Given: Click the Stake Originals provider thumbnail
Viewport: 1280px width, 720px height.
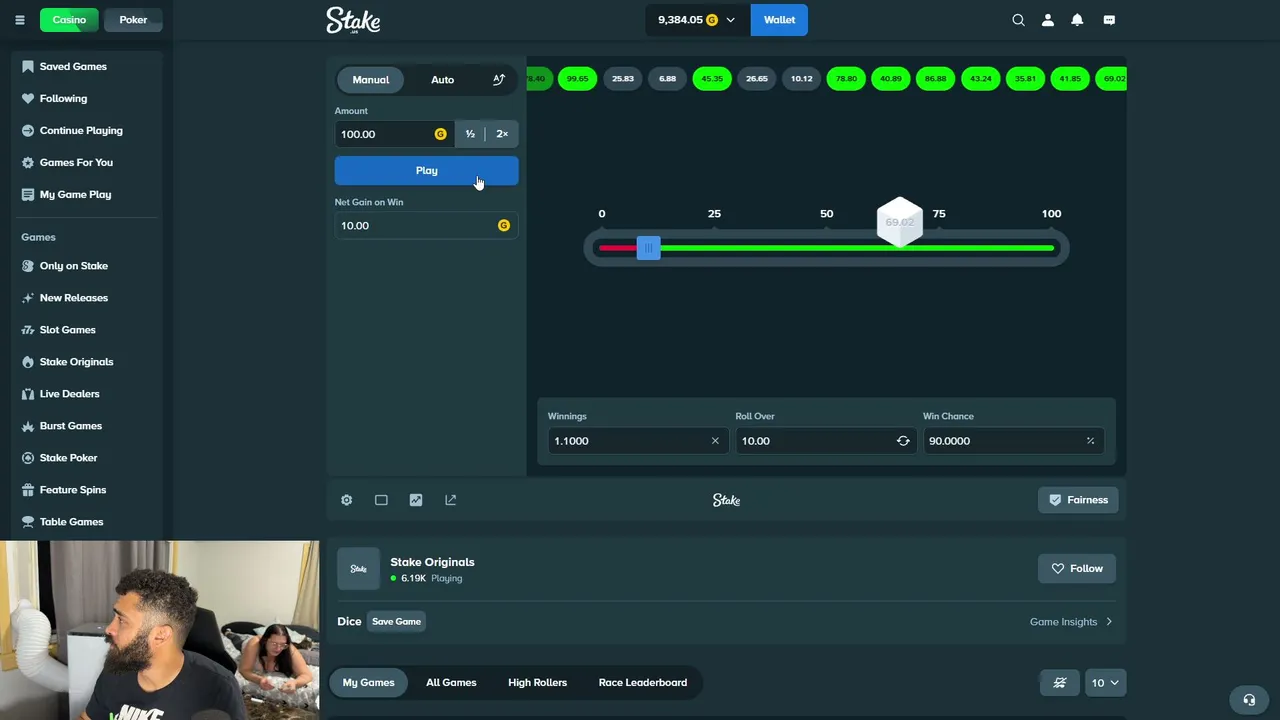Looking at the screenshot, I should (358, 569).
